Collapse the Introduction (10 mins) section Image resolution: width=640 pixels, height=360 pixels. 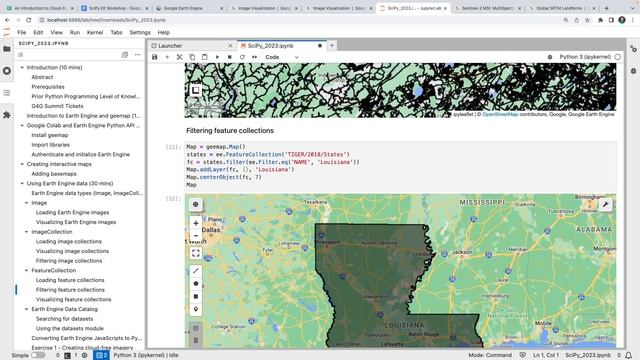[22, 67]
